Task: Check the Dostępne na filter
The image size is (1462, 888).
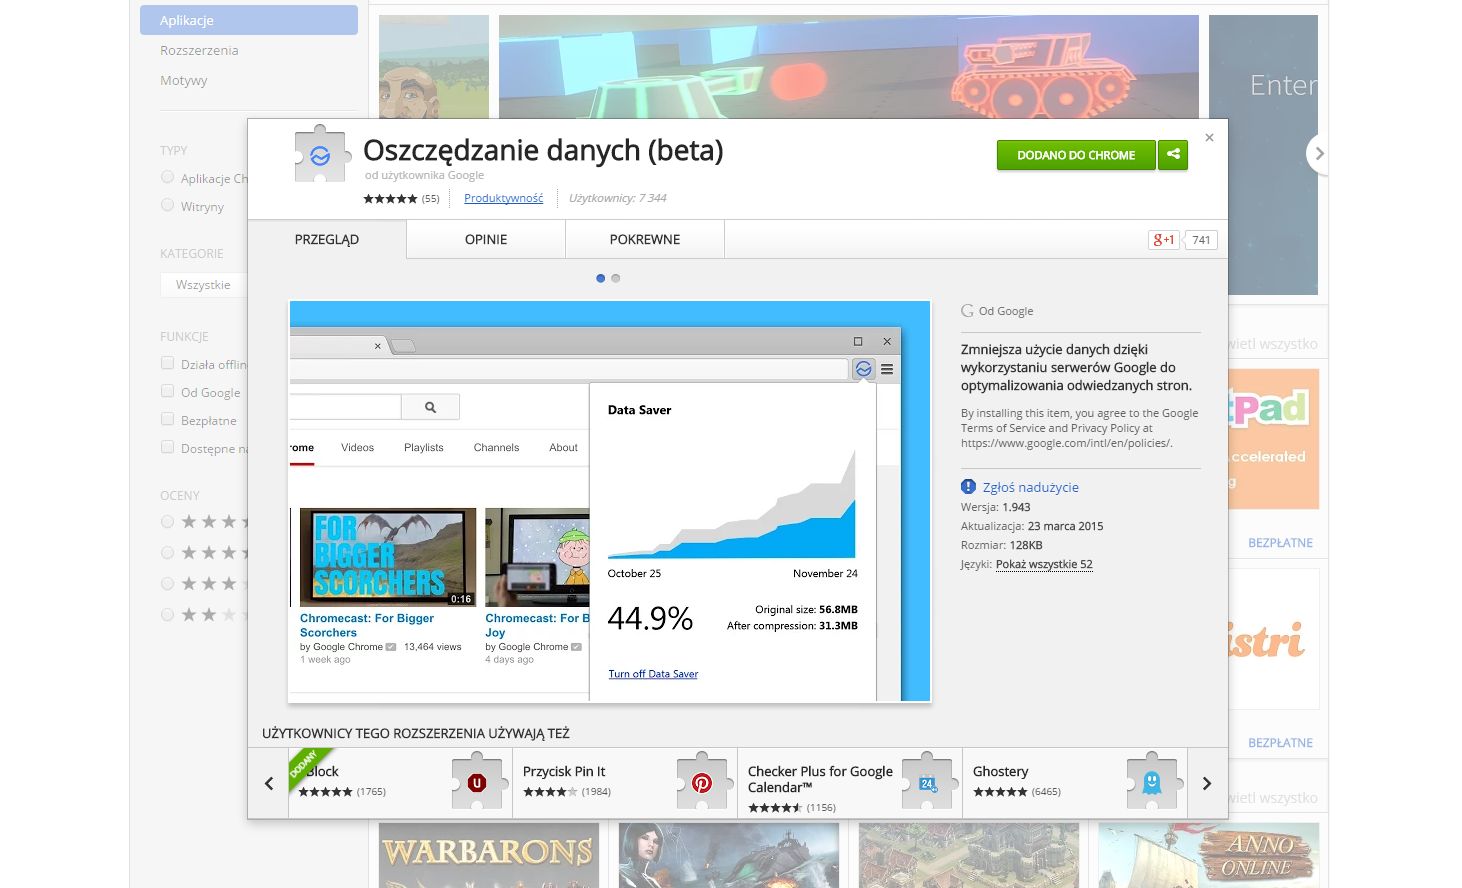Action: click(167, 447)
